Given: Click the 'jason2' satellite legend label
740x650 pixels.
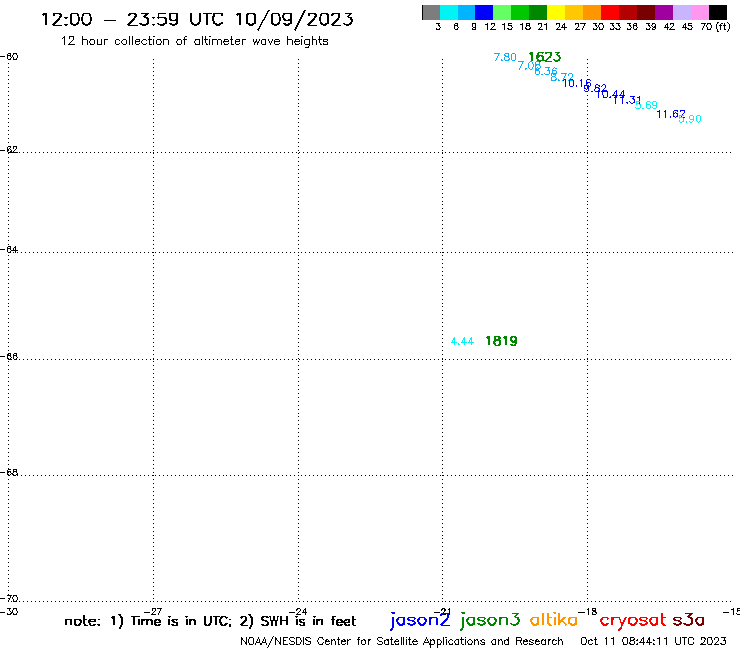Looking at the screenshot, I should pos(420,621).
